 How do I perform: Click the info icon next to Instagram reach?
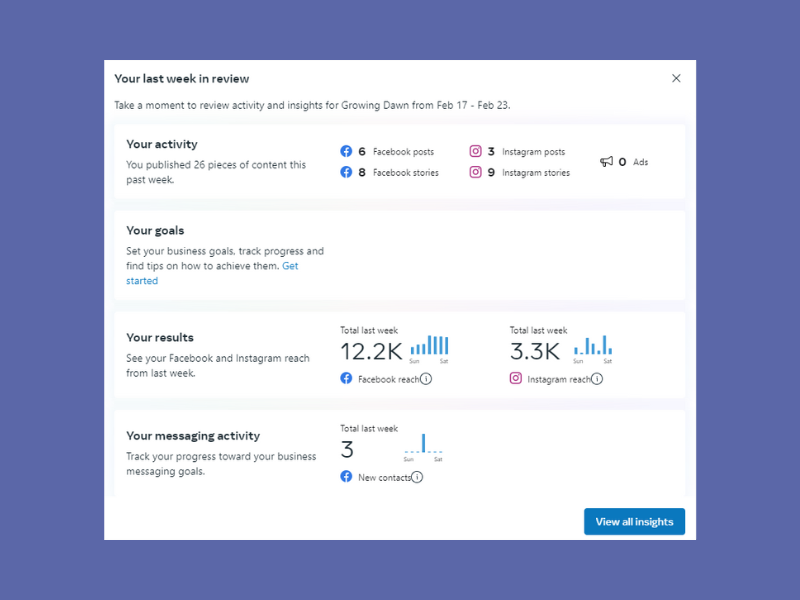tap(597, 379)
